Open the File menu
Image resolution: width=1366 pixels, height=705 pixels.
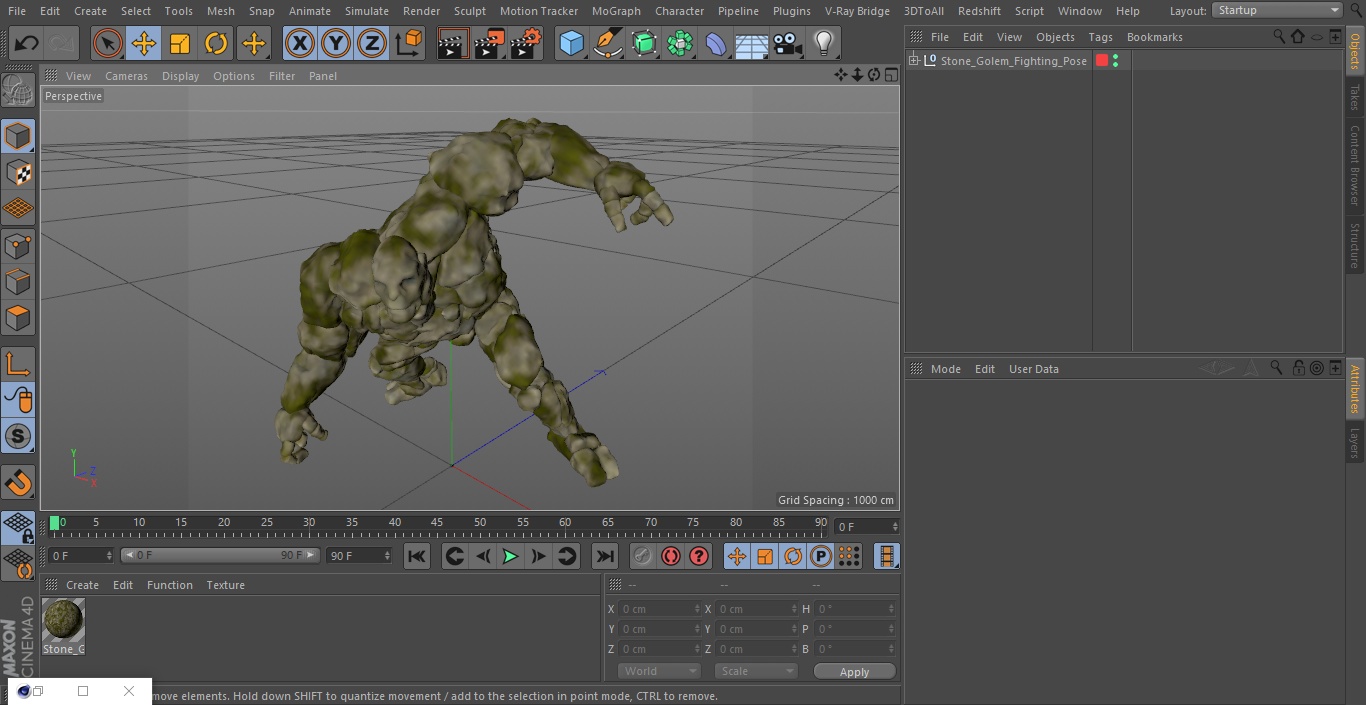[16, 11]
